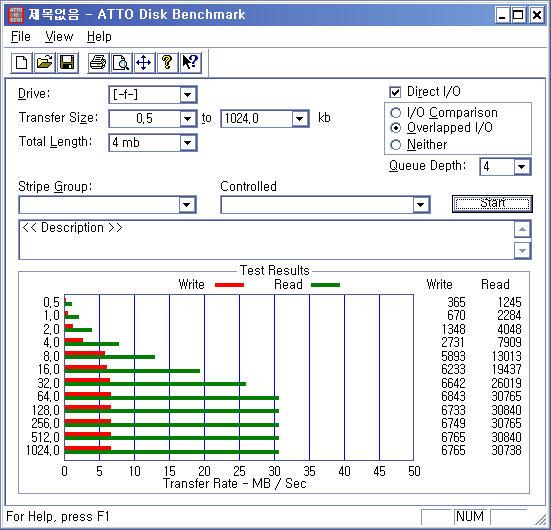Expand the Transfer Size maximum 1024.0 dropdown
The width and height of the screenshot is (551, 530).
pos(300,119)
